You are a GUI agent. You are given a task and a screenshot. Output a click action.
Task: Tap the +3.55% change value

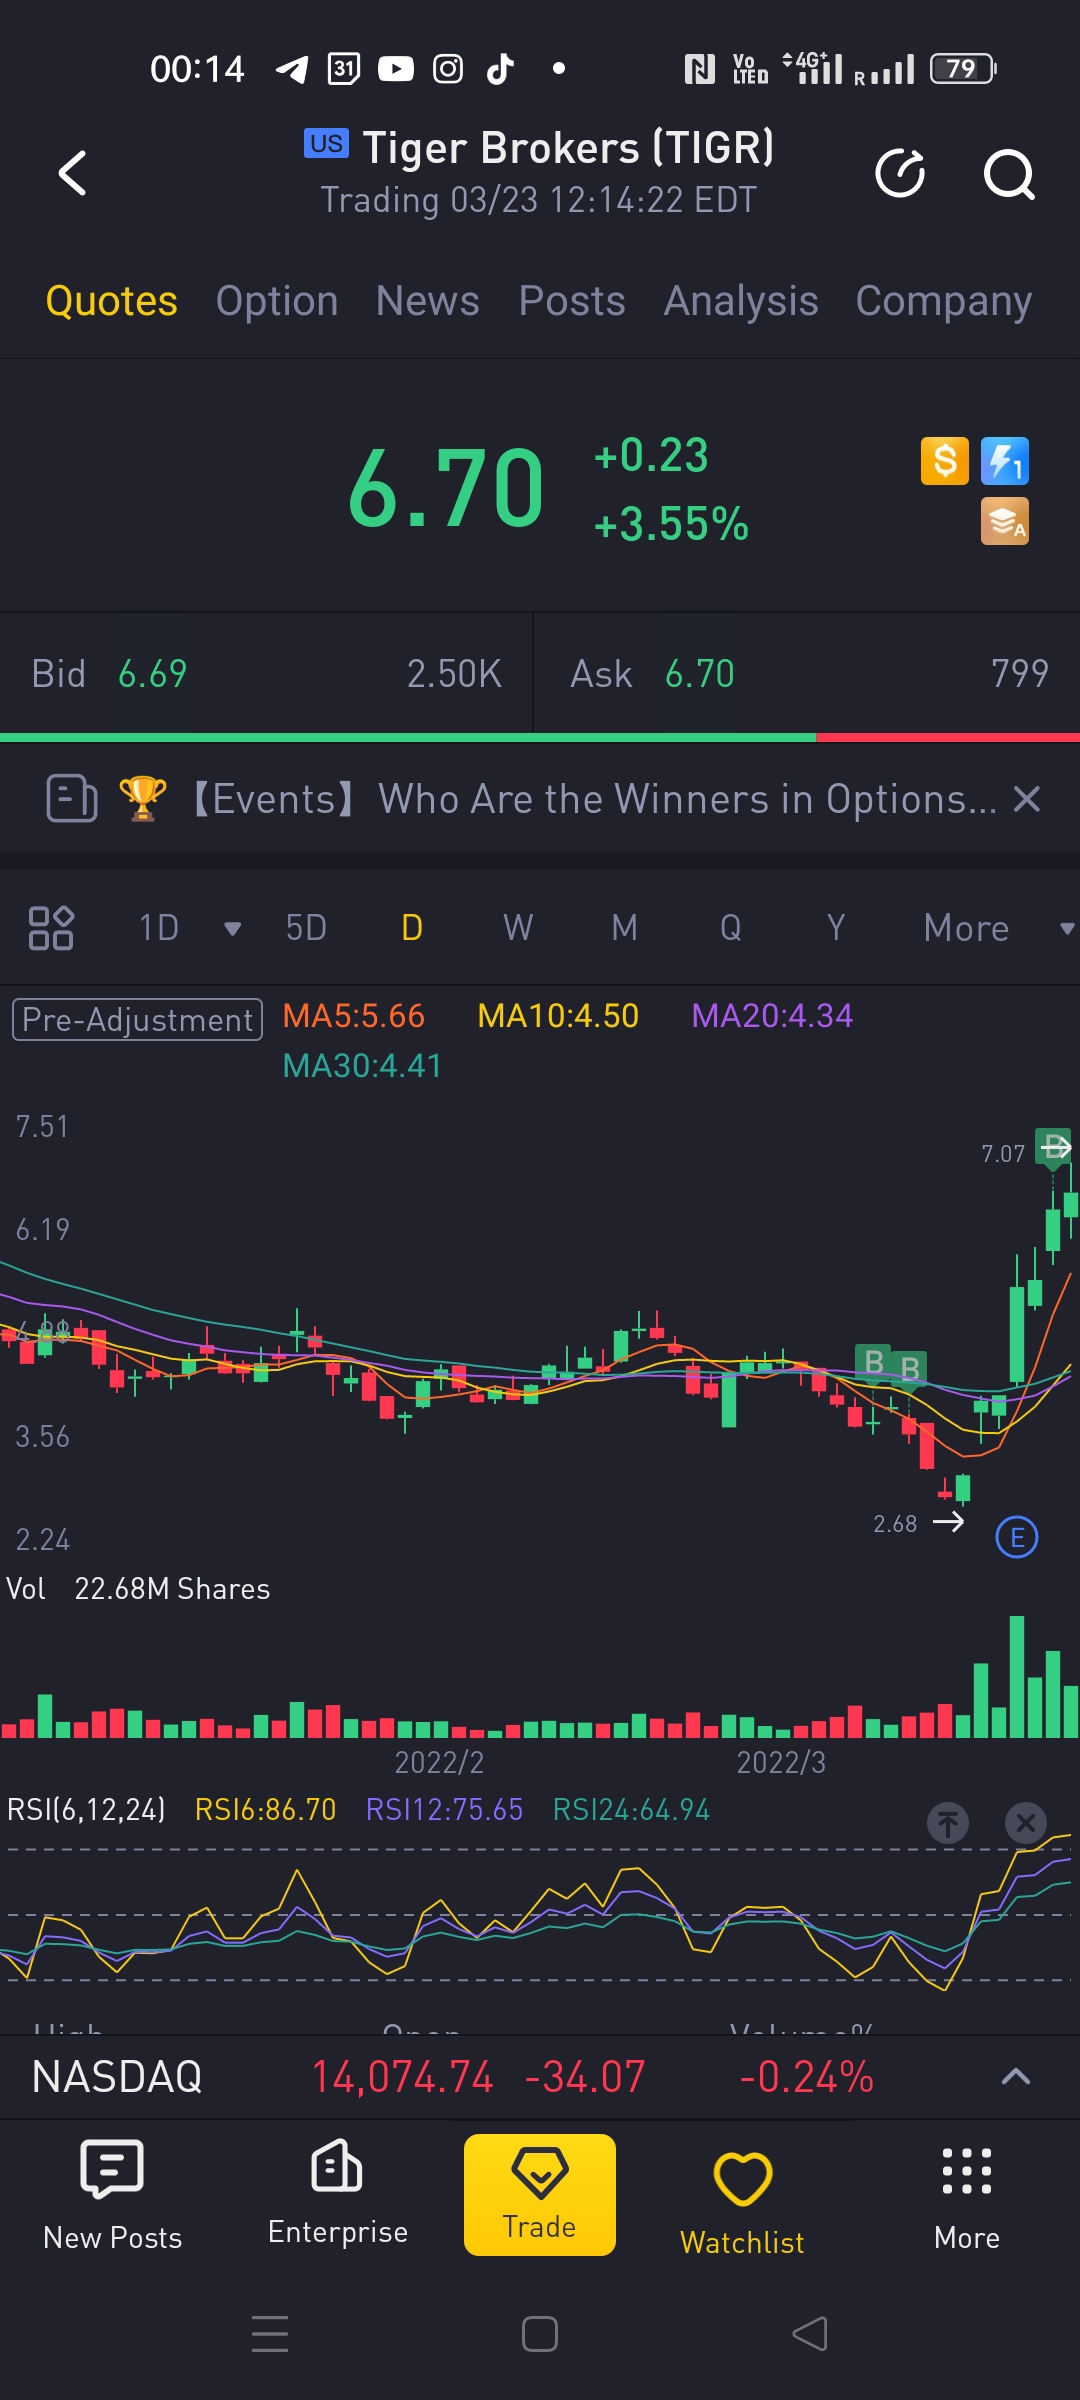pyautogui.click(x=671, y=524)
